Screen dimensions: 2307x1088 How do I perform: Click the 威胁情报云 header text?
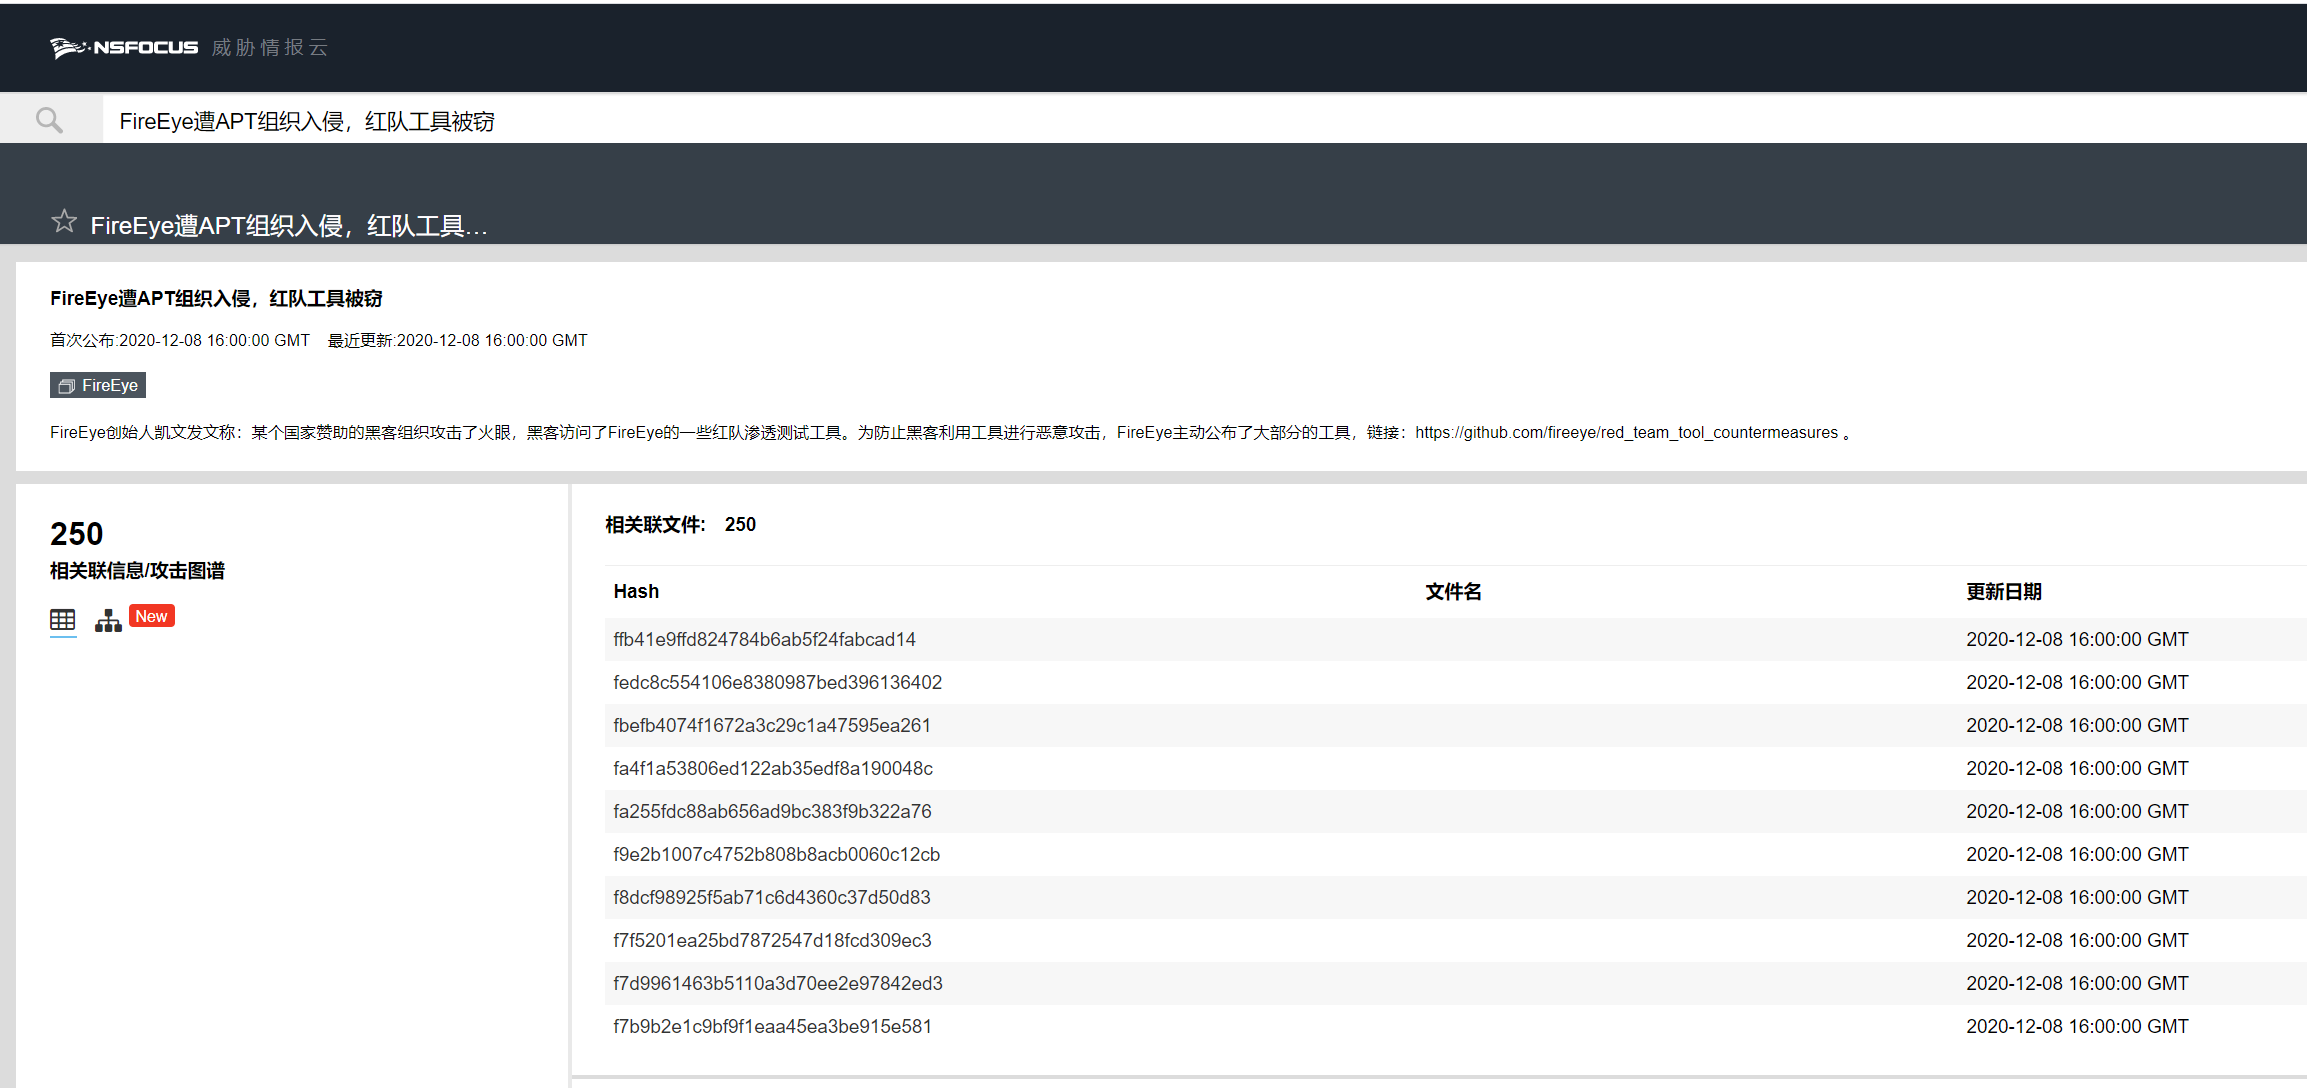tap(270, 47)
